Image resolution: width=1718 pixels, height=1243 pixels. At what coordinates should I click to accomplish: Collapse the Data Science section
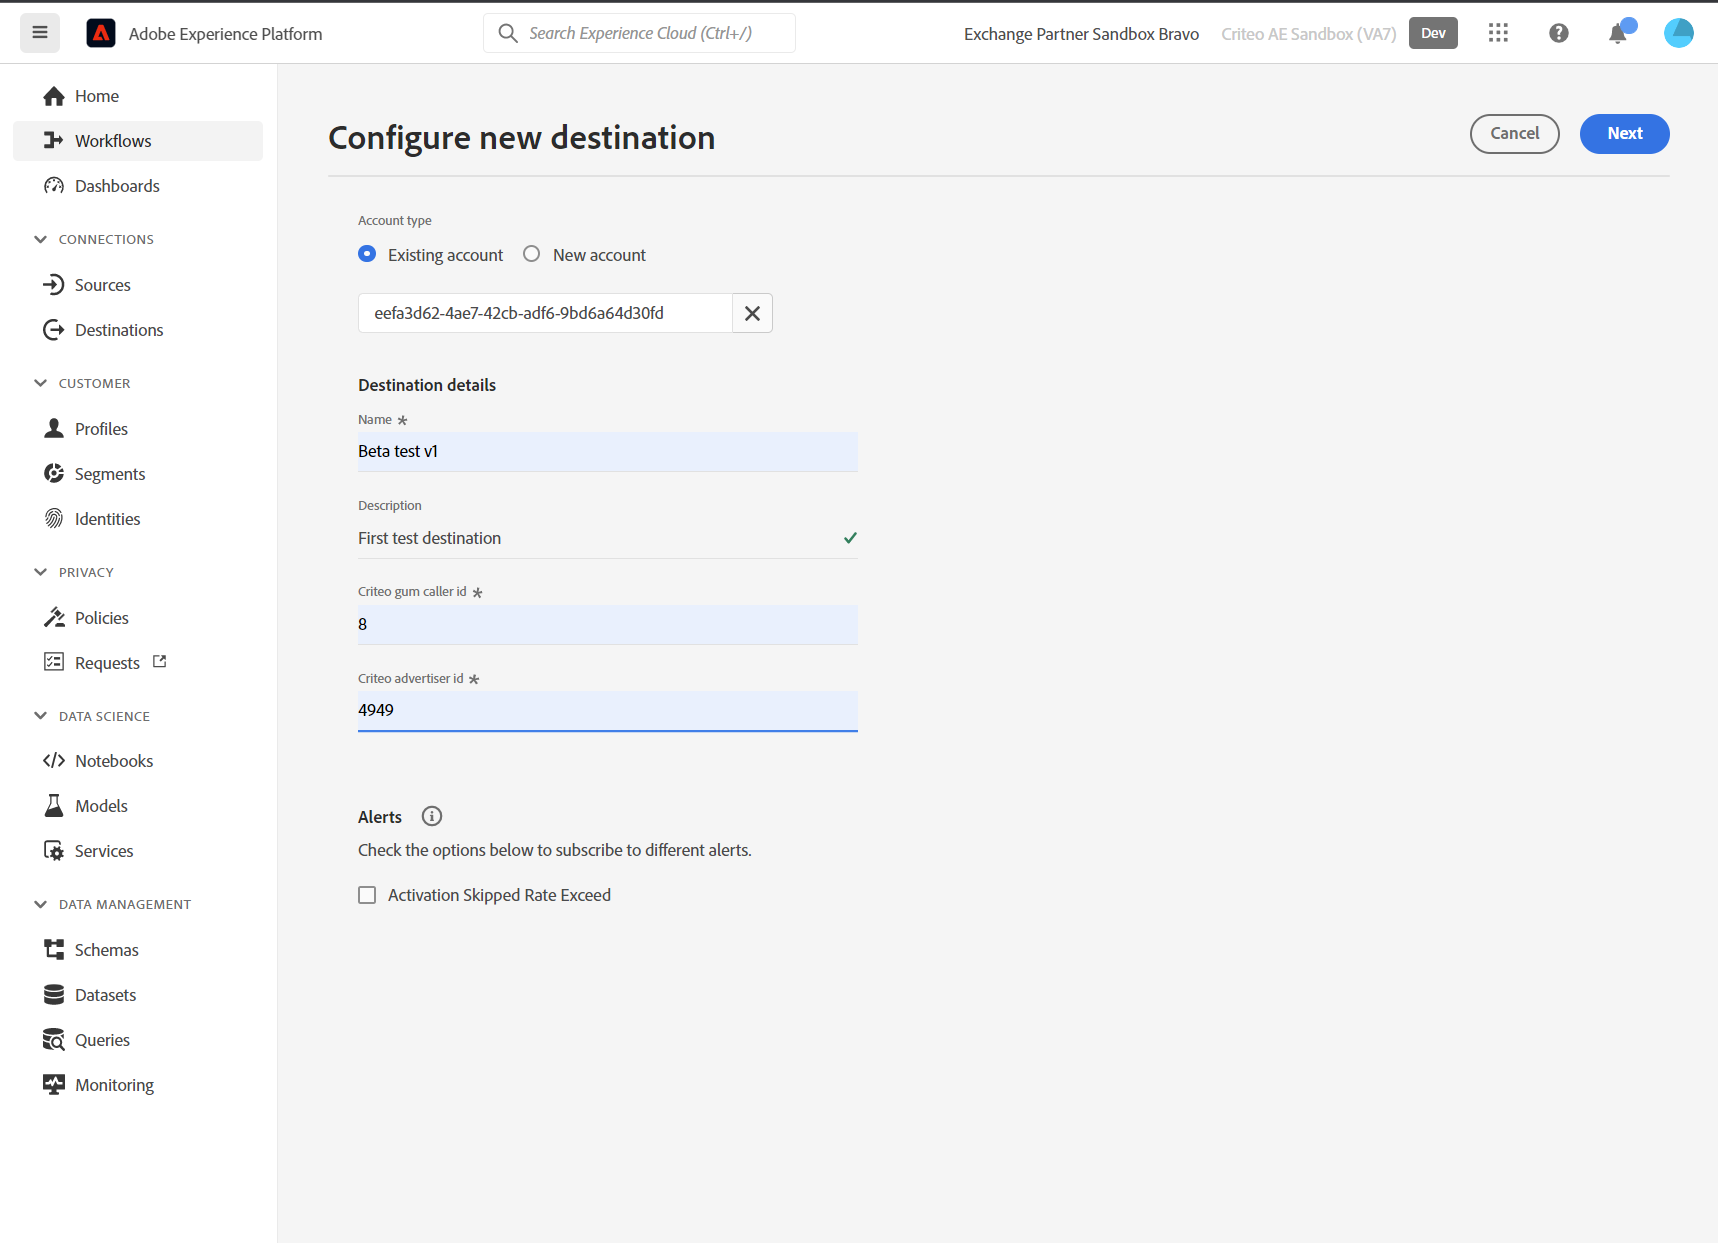point(41,716)
